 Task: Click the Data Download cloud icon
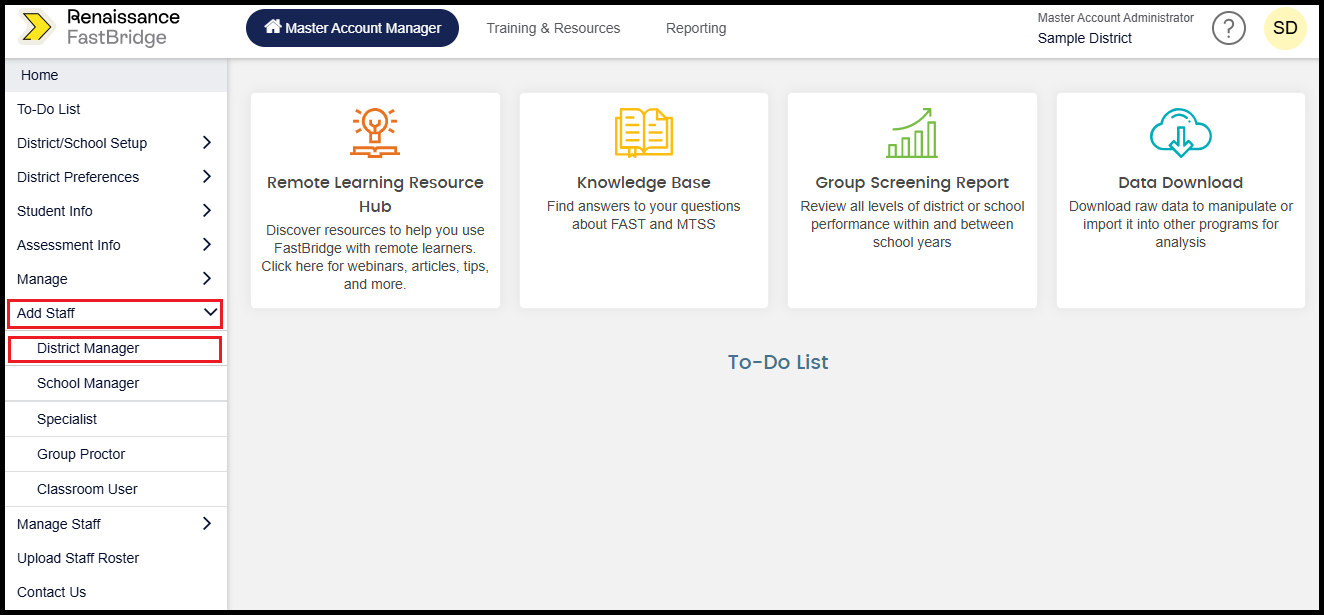[x=1180, y=132]
